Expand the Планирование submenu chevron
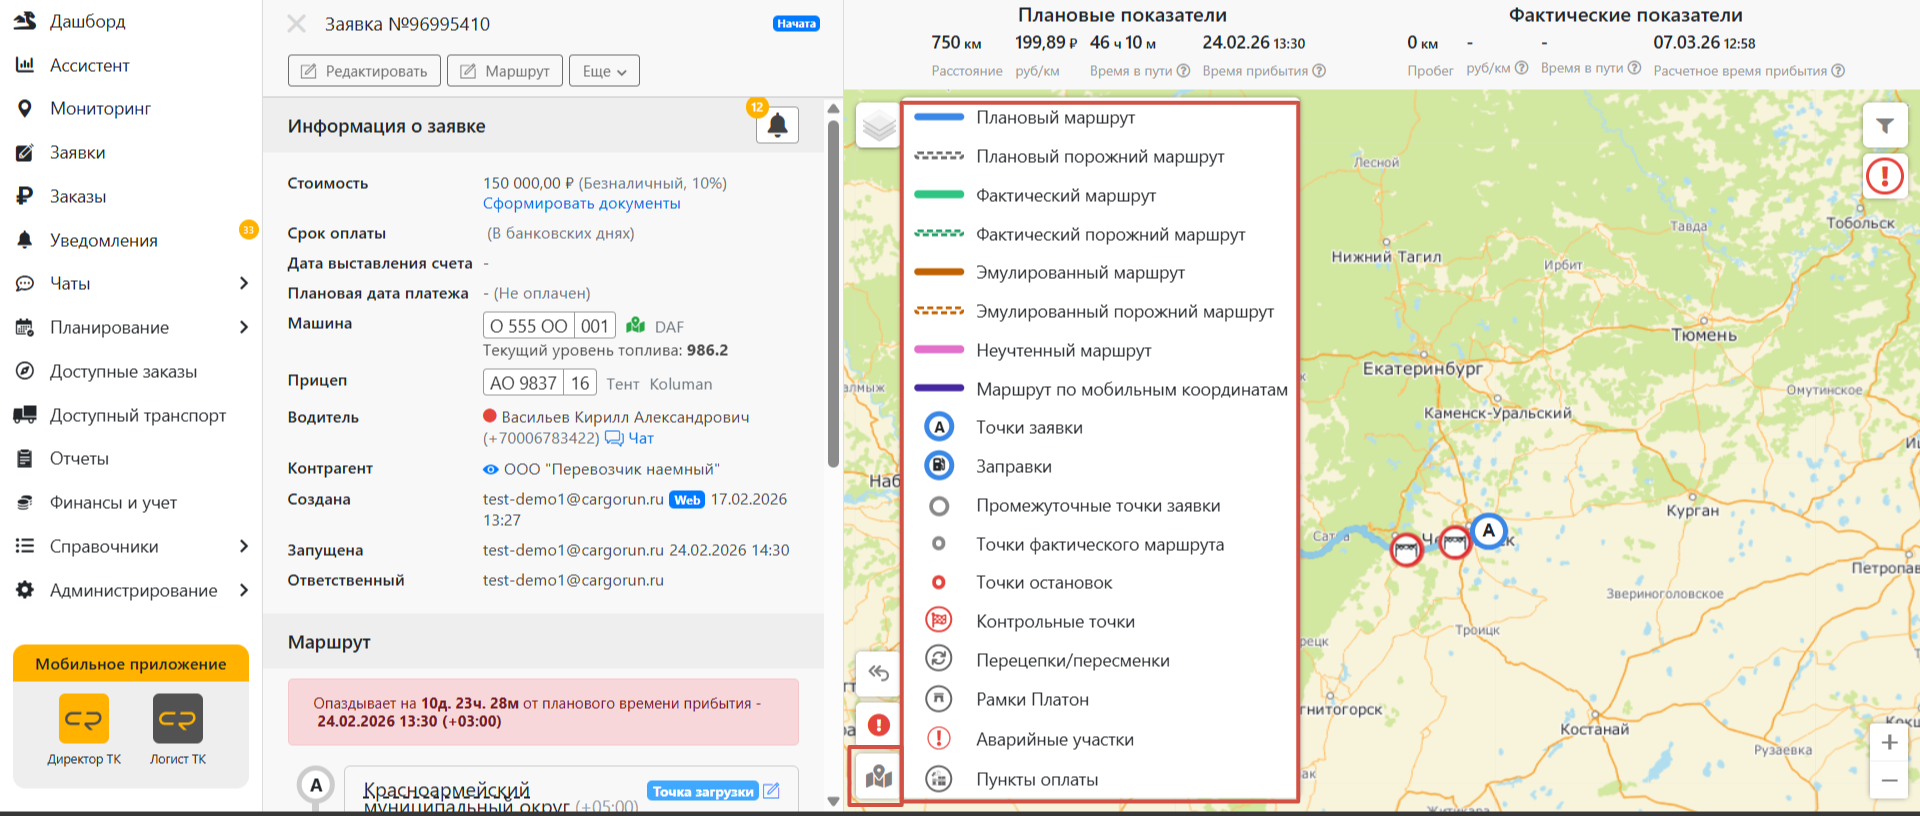The image size is (1920, 816). 244,327
